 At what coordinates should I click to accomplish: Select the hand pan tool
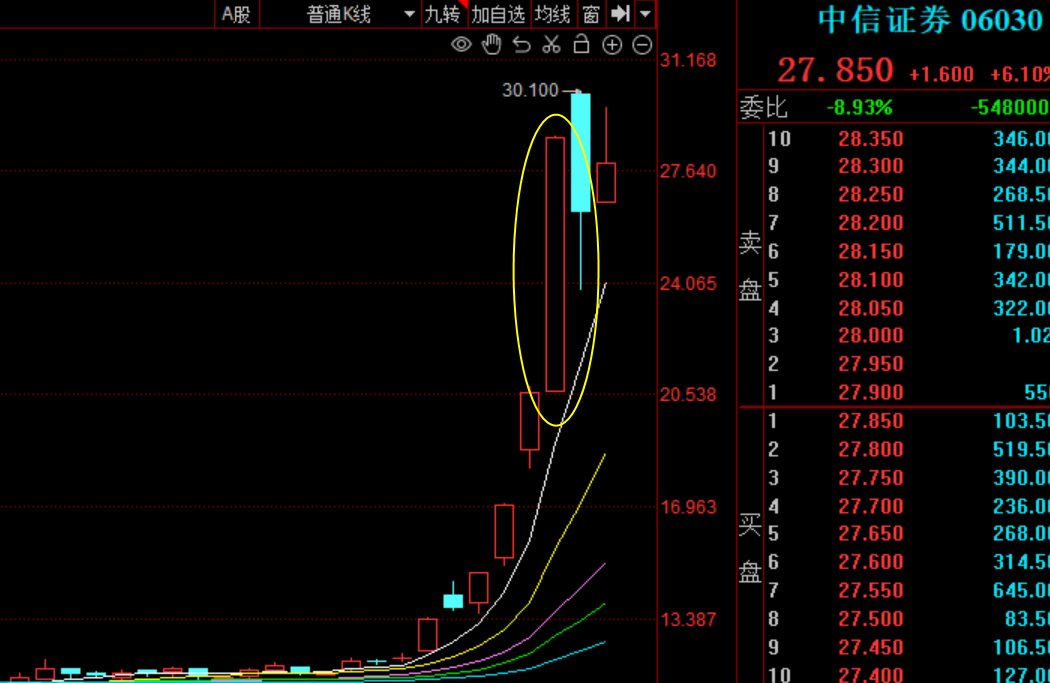tap(491, 44)
